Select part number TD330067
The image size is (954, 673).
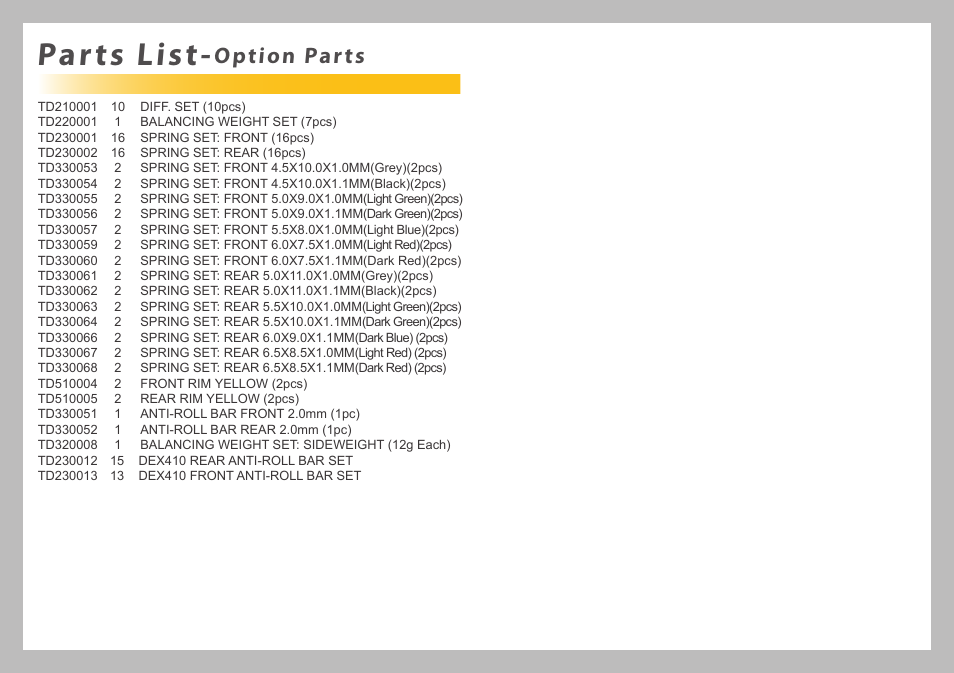click(68, 353)
